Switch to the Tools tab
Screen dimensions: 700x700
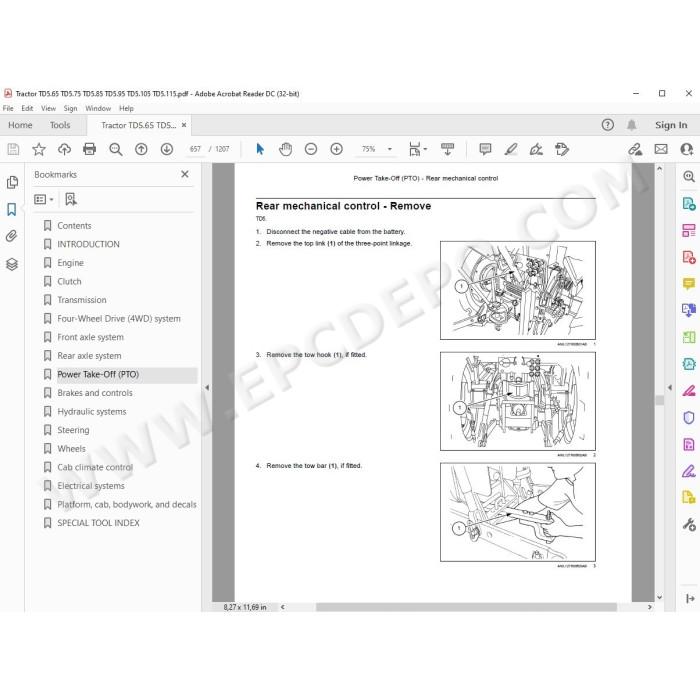point(60,125)
